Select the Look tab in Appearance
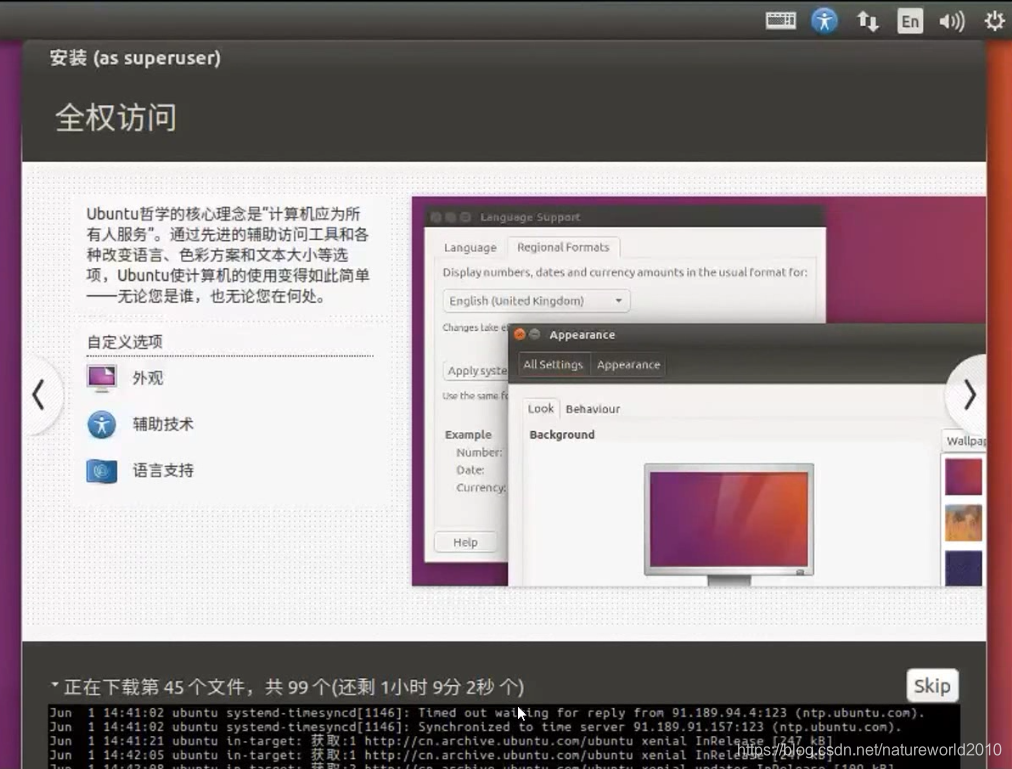Screen dimensions: 1012x769 point(540,408)
